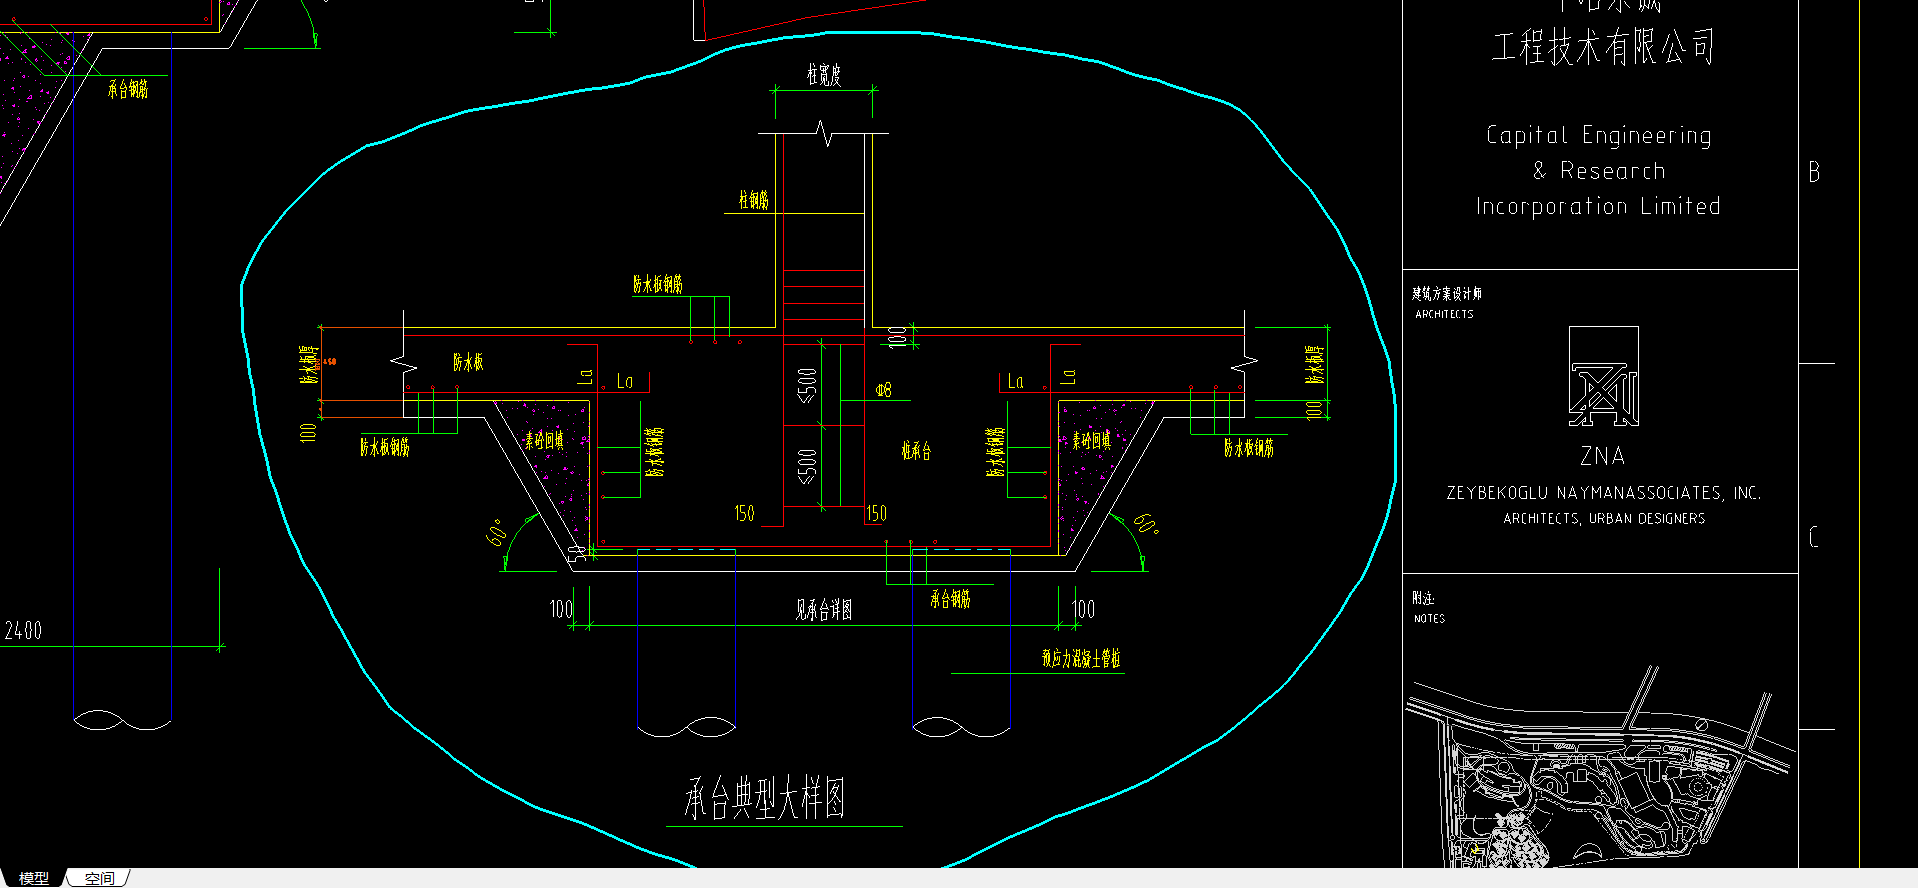This screenshot has width=1918, height=888.
Task: Click the 工程技术有限公司 company name text
Action: (1602, 47)
